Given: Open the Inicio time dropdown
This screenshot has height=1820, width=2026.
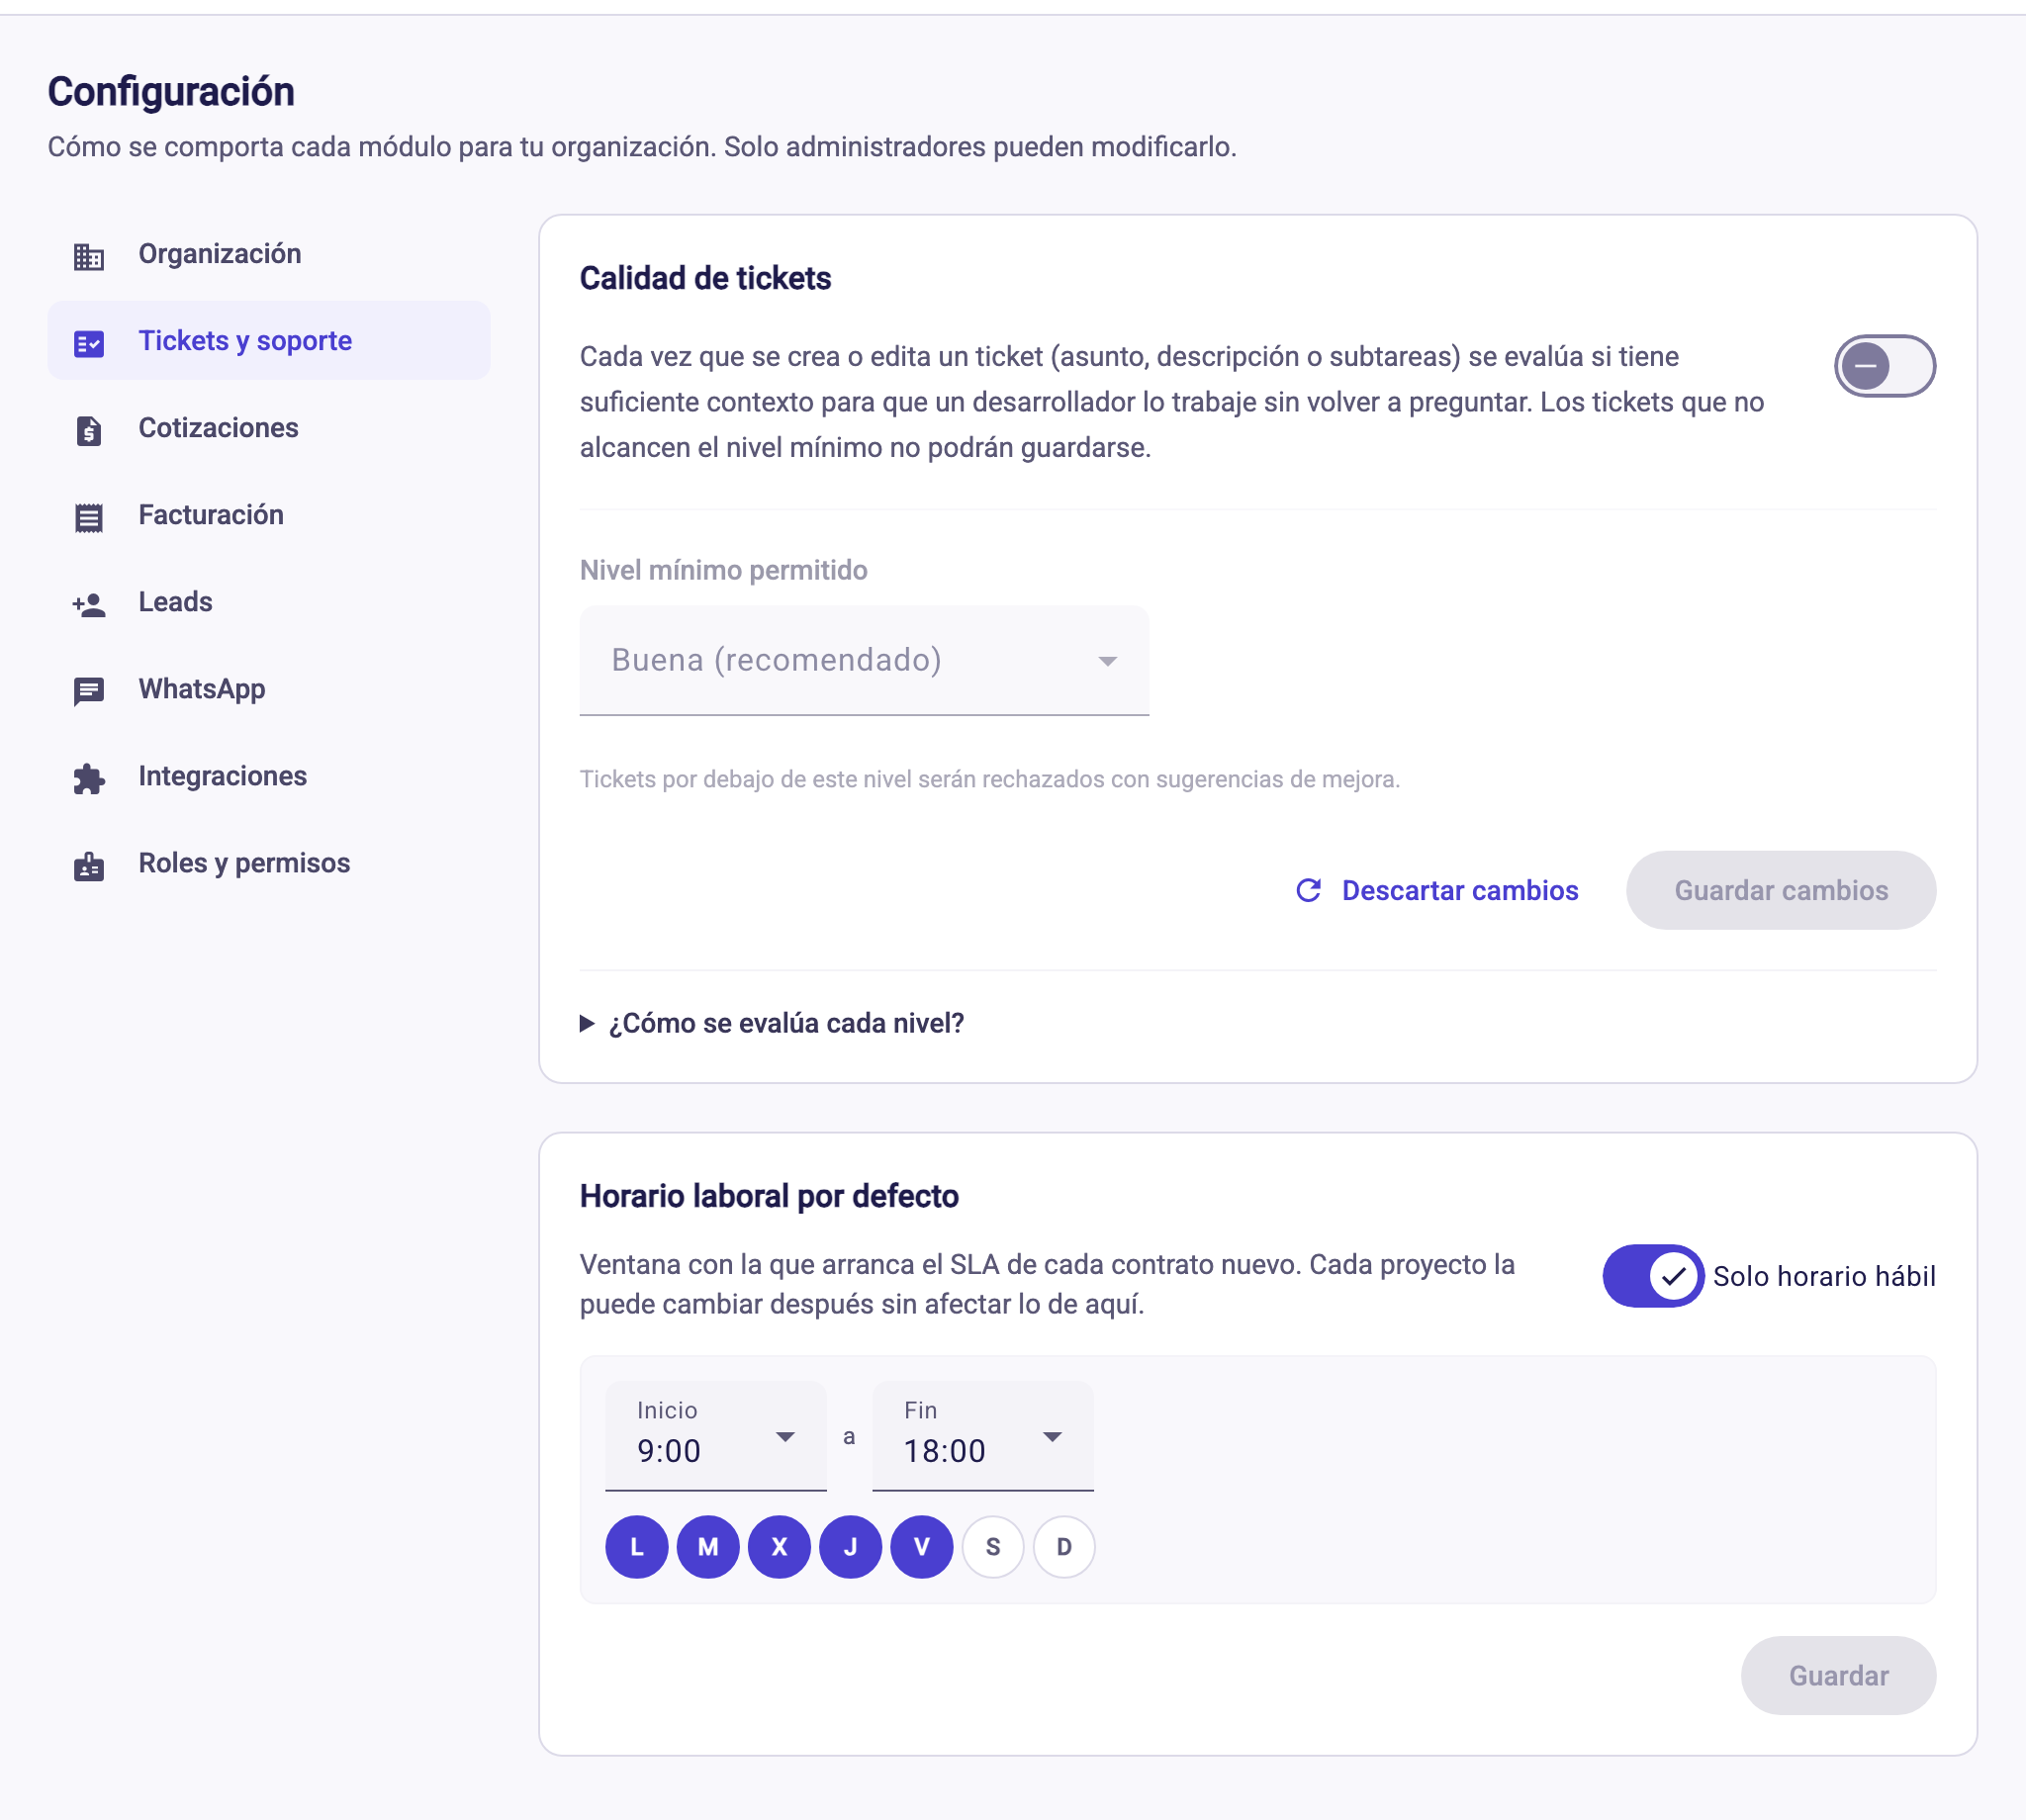Looking at the screenshot, I should coord(716,1436).
